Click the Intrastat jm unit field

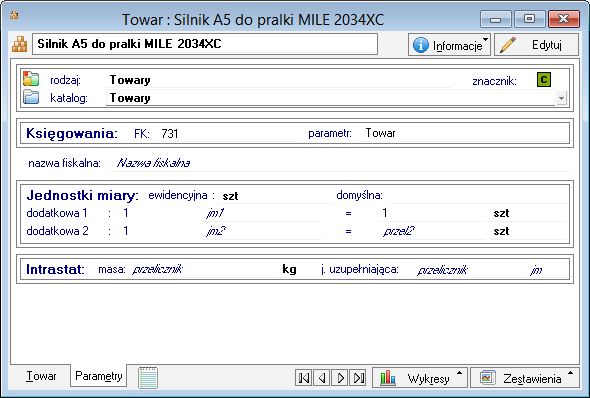pyautogui.click(x=547, y=270)
